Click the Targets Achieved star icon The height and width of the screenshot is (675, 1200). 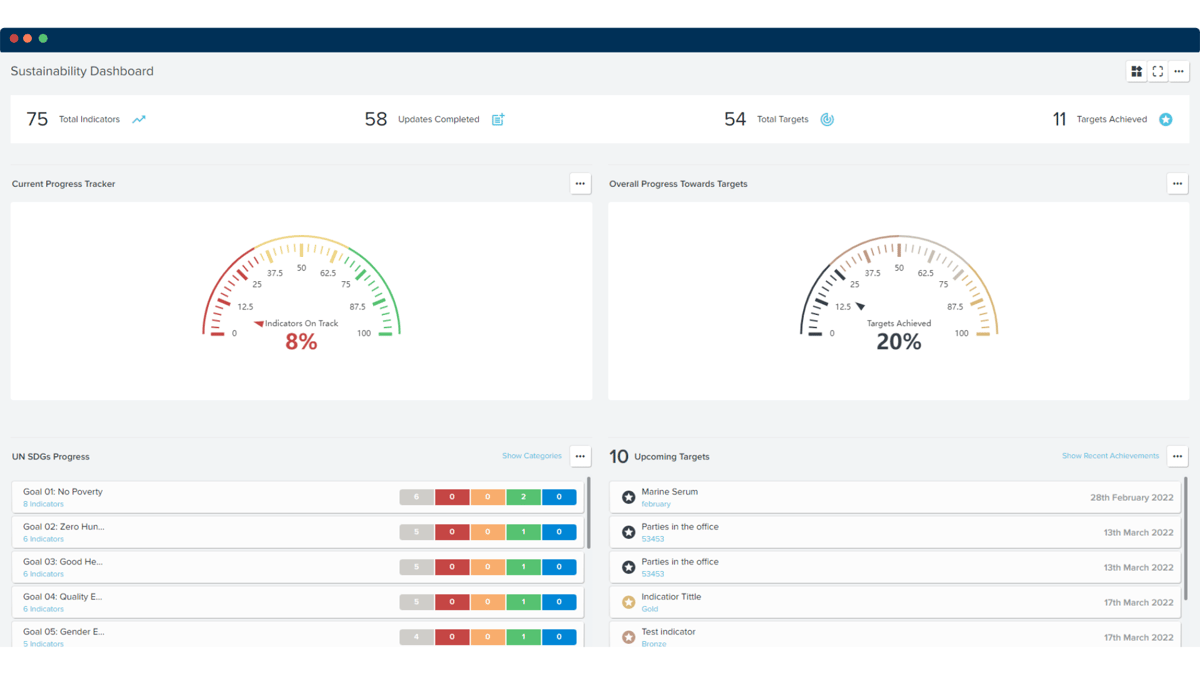coord(1166,119)
